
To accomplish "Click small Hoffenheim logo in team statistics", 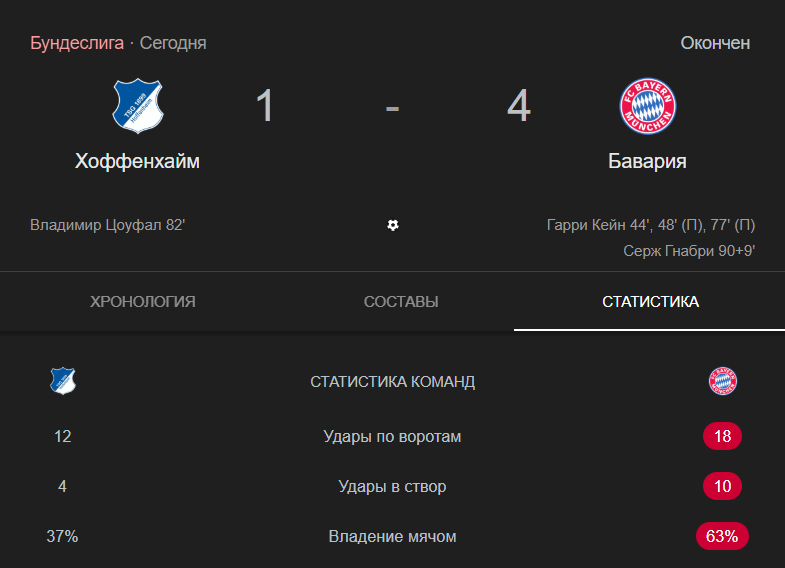I will [x=63, y=381].
